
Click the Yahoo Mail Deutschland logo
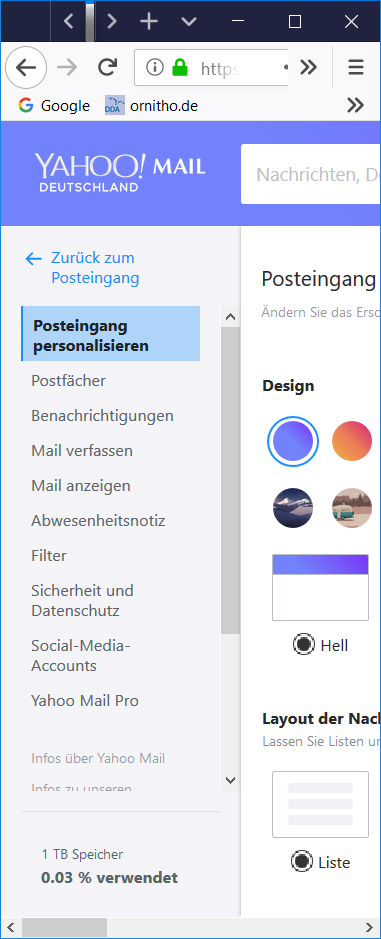(120, 172)
